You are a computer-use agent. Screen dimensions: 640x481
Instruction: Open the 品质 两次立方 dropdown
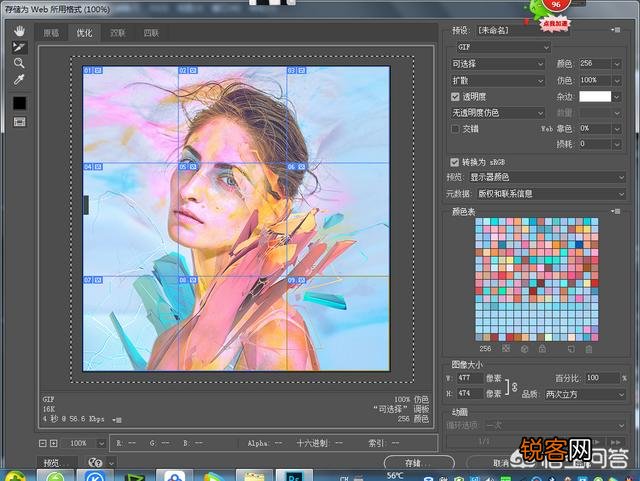pos(584,394)
